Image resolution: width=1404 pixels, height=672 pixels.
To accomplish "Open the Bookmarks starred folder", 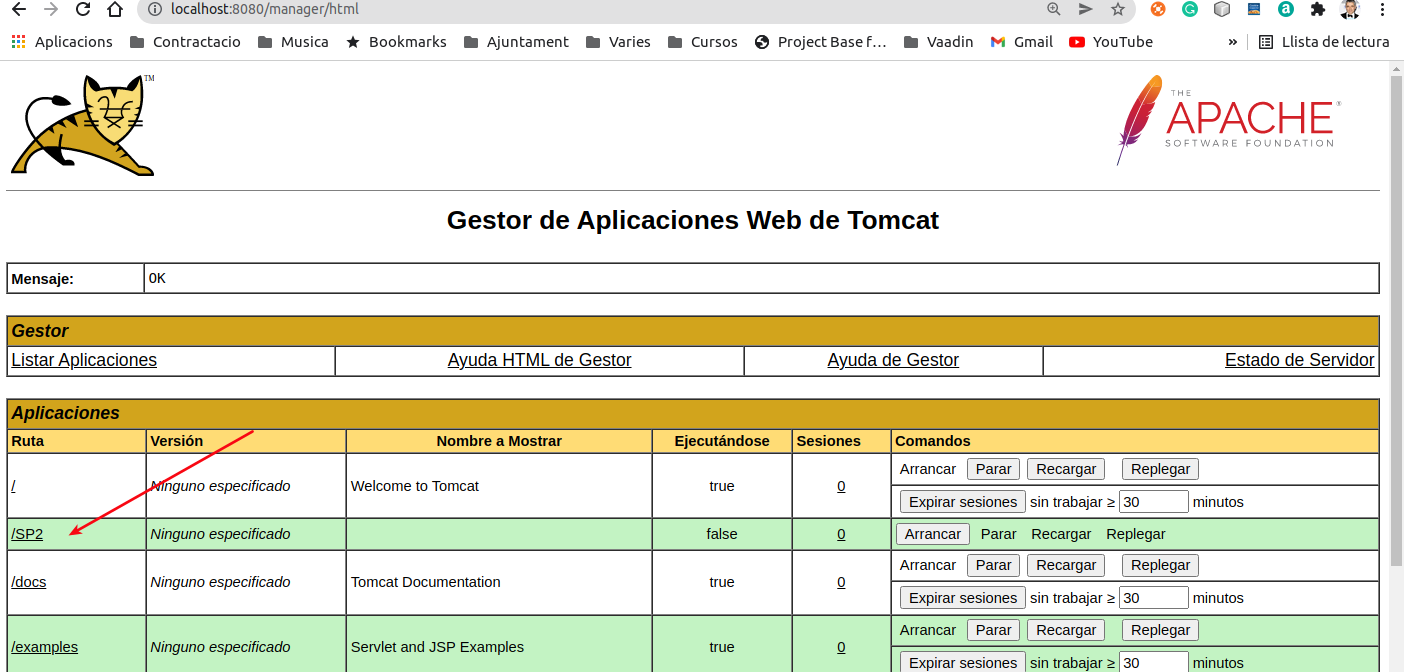I will [396, 42].
